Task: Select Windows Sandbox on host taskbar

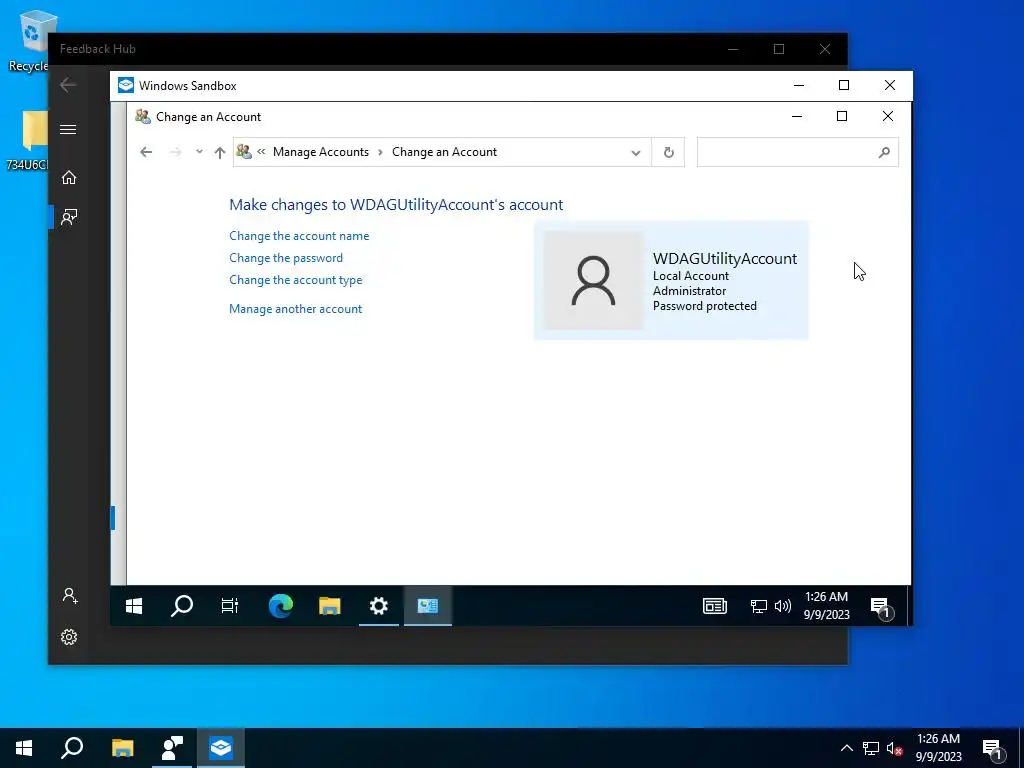Action: [x=221, y=748]
